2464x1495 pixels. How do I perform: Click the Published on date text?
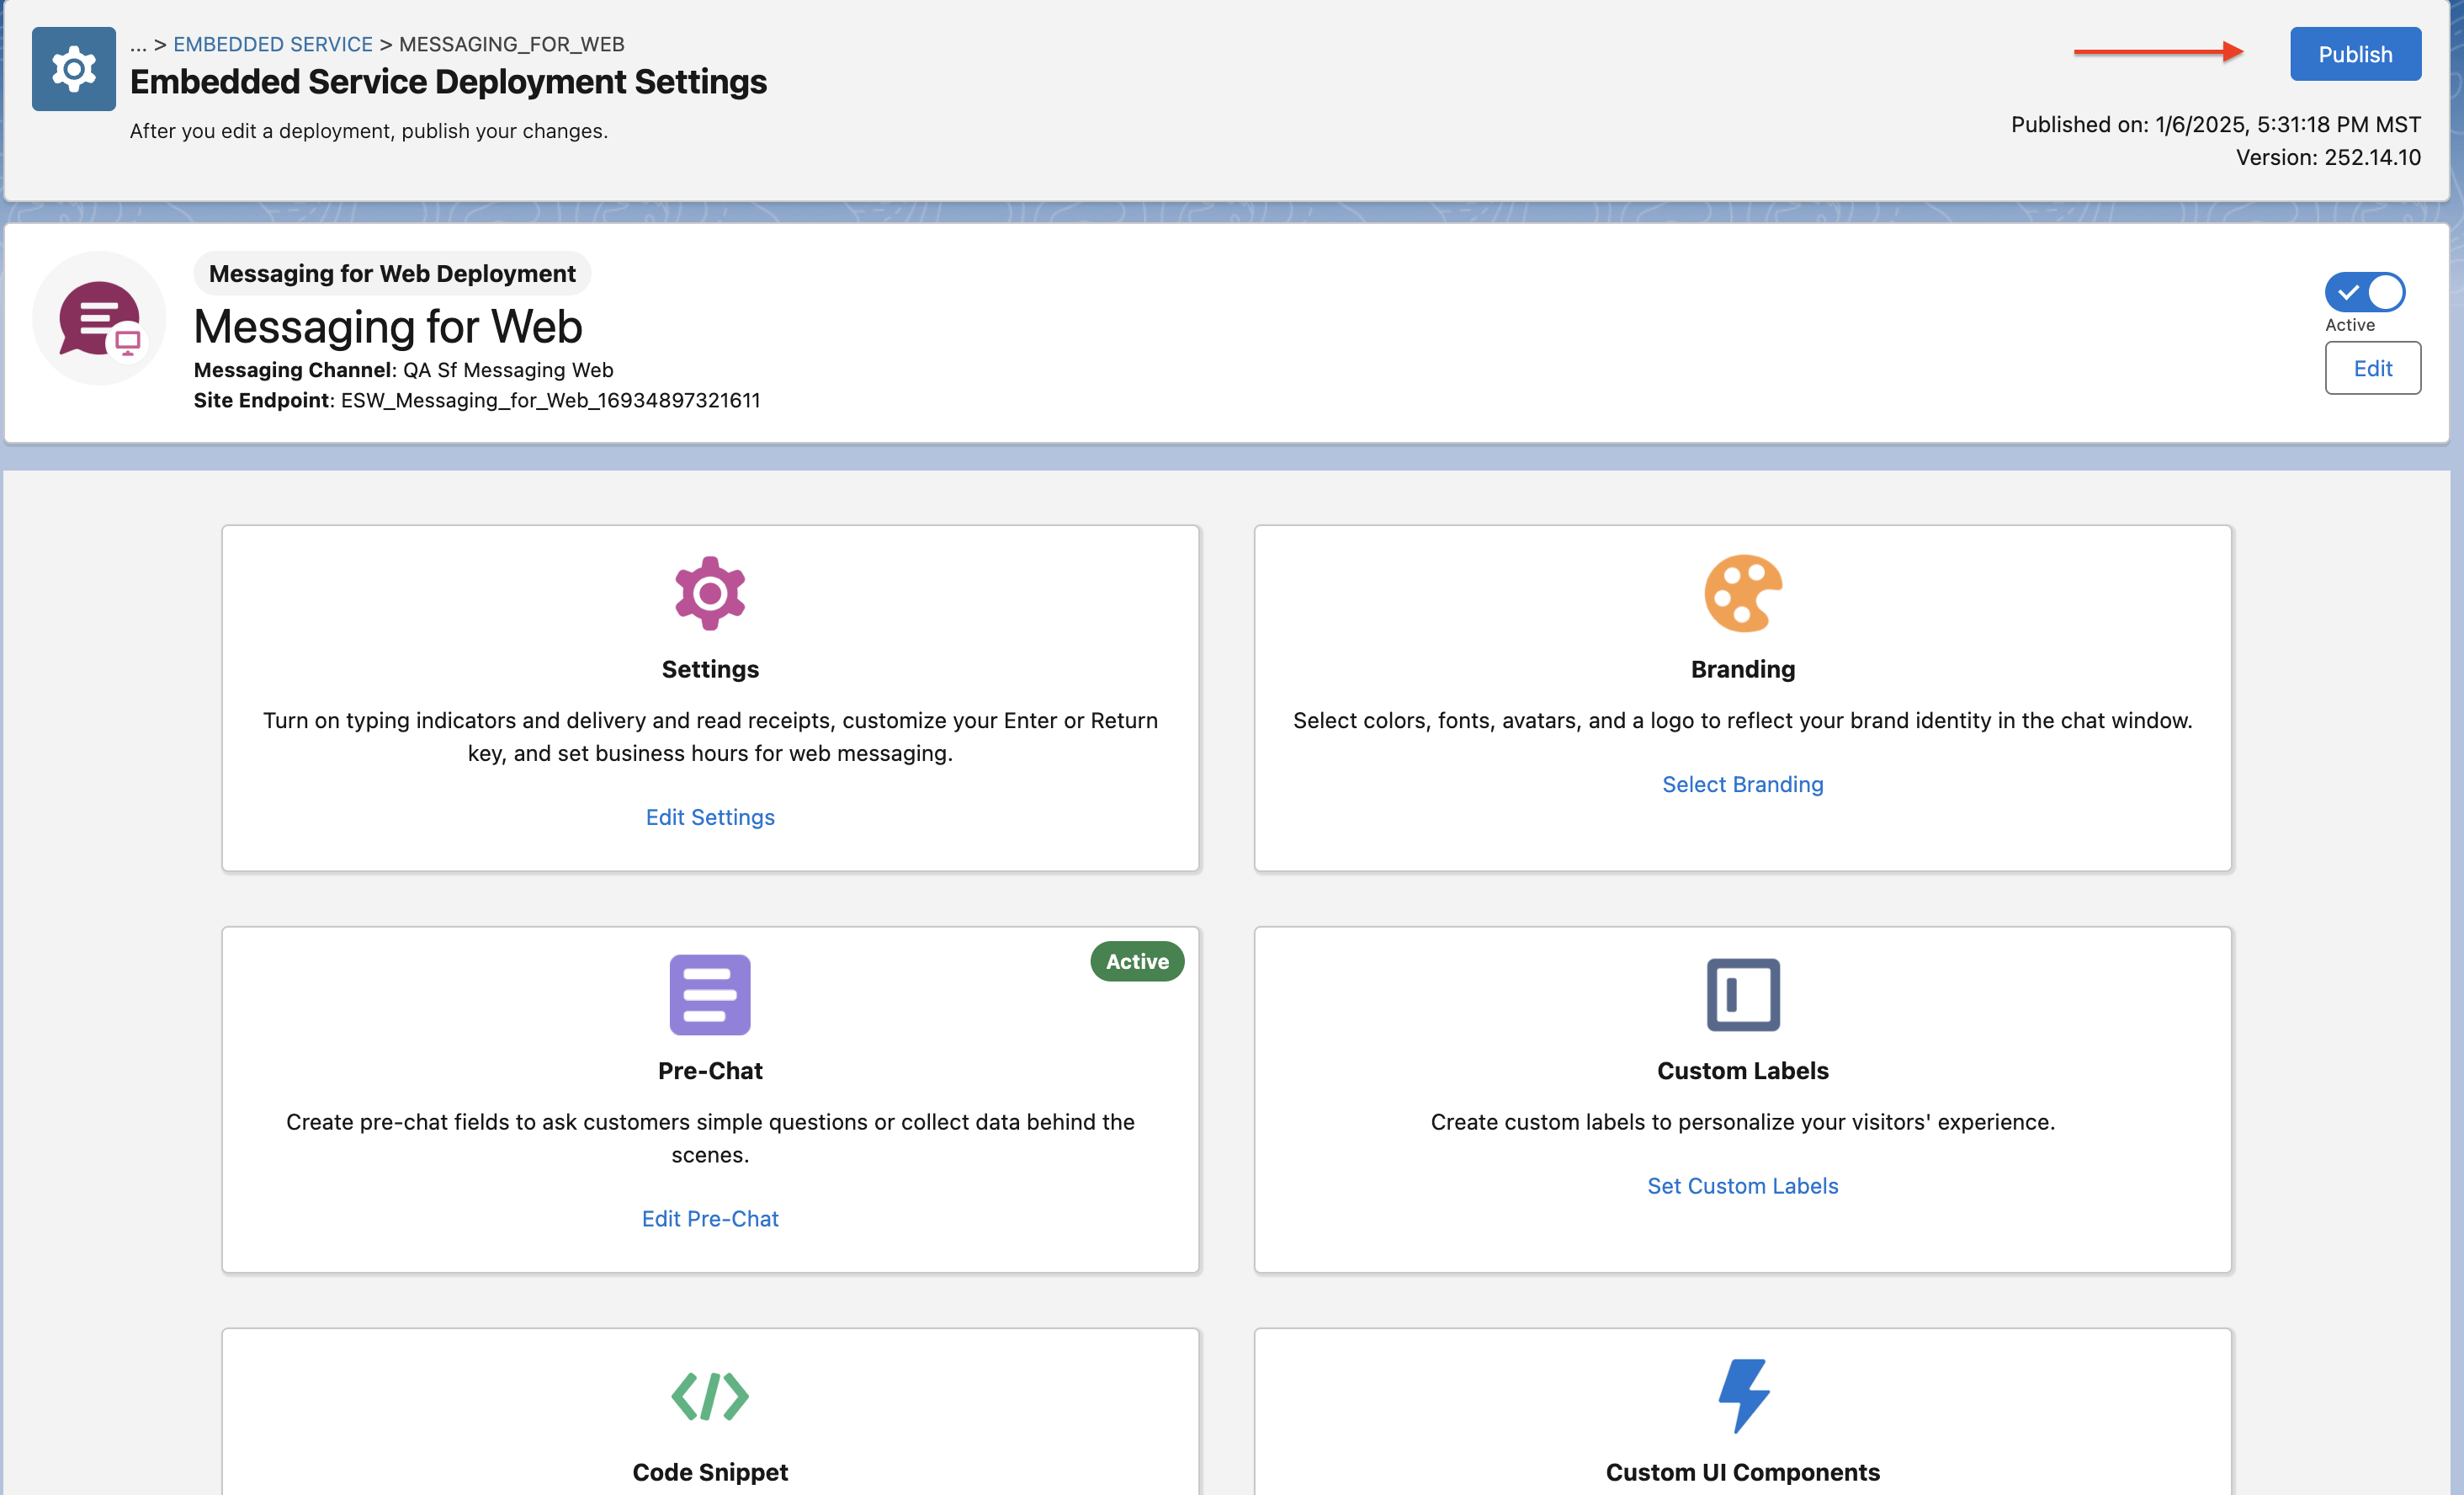click(x=2215, y=124)
